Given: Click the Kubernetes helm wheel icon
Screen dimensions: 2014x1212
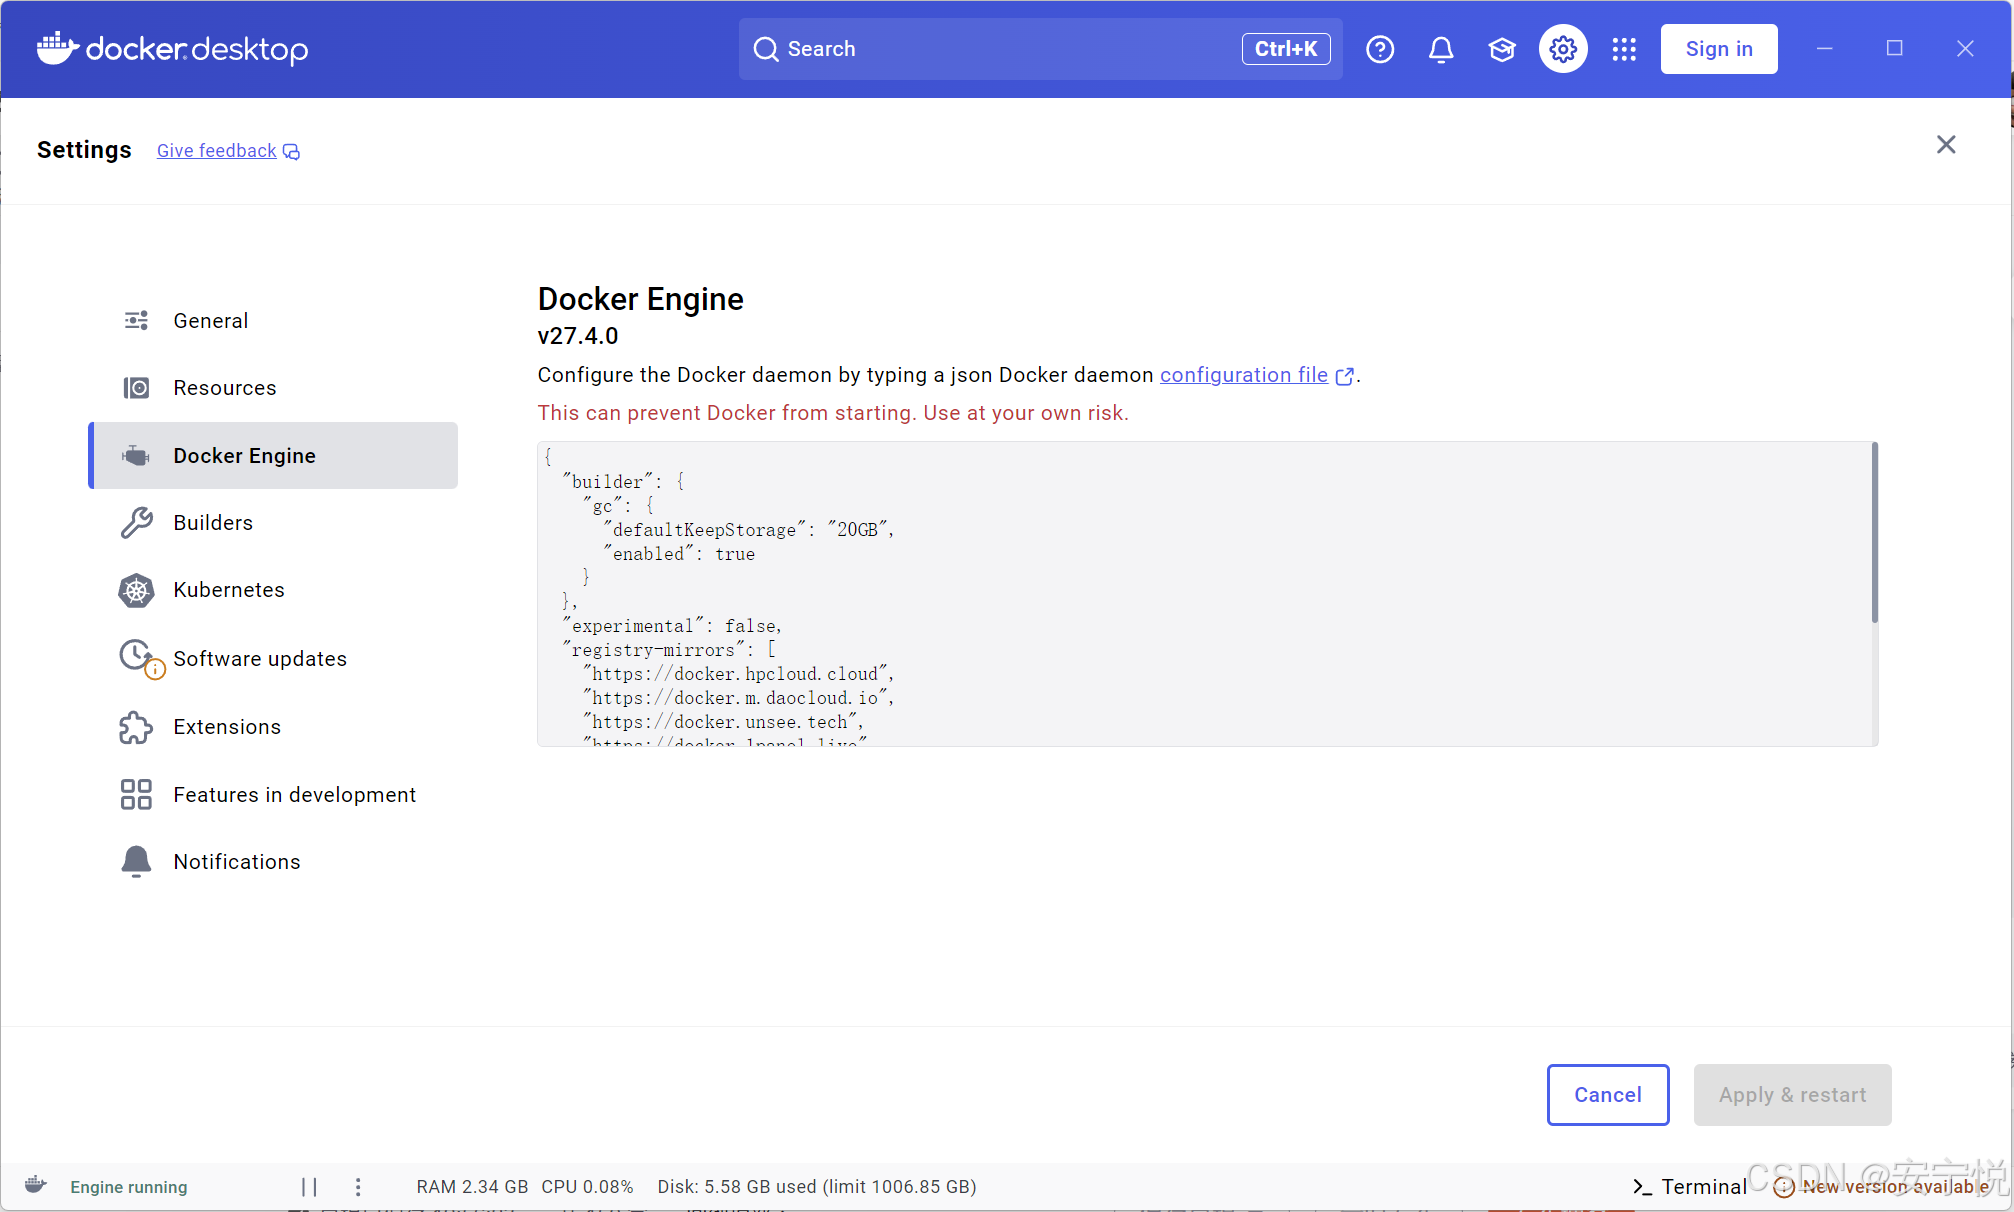Looking at the screenshot, I should click(136, 591).
